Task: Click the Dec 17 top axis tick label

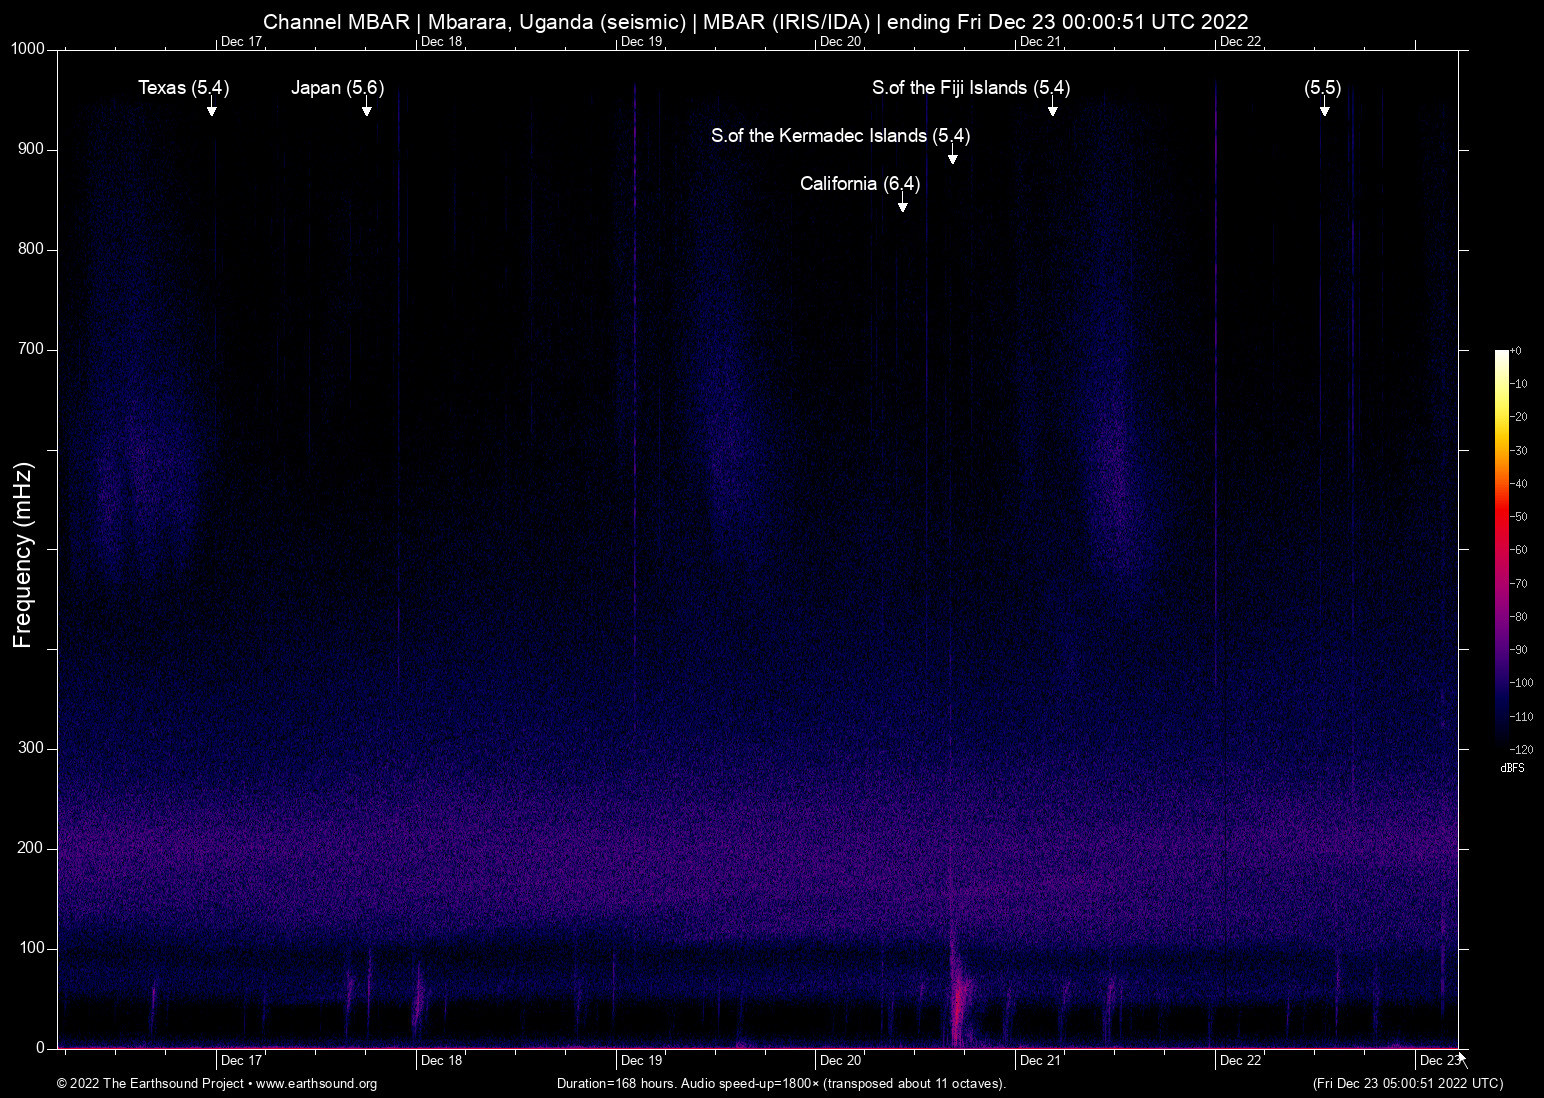Action: (x=241, y=42)
